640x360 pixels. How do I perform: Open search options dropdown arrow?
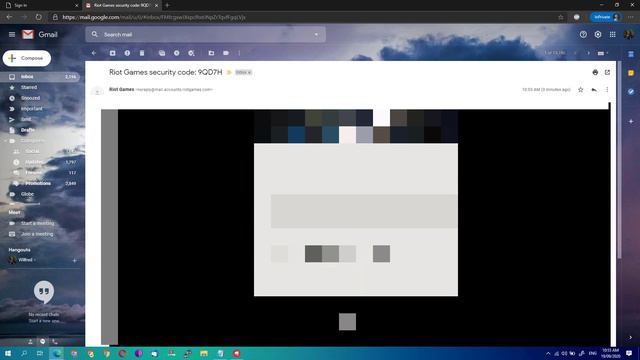316,35
